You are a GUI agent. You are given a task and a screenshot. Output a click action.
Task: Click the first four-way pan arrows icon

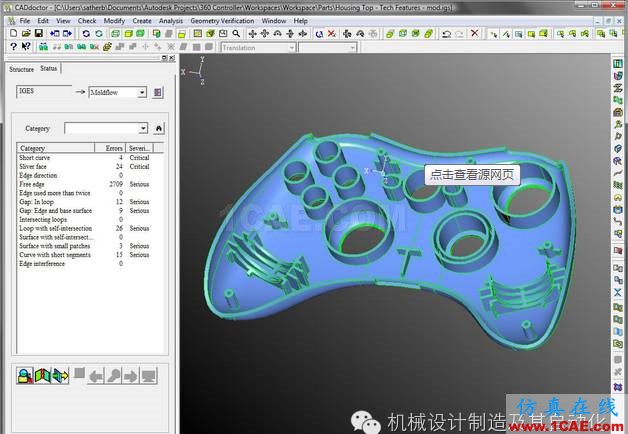tap(252, 34)
